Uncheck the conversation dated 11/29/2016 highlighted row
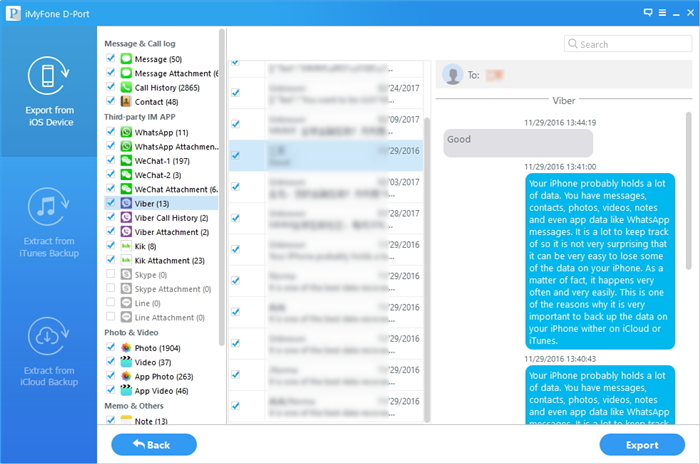Screen dimensions: 700x464 point(235,155)
